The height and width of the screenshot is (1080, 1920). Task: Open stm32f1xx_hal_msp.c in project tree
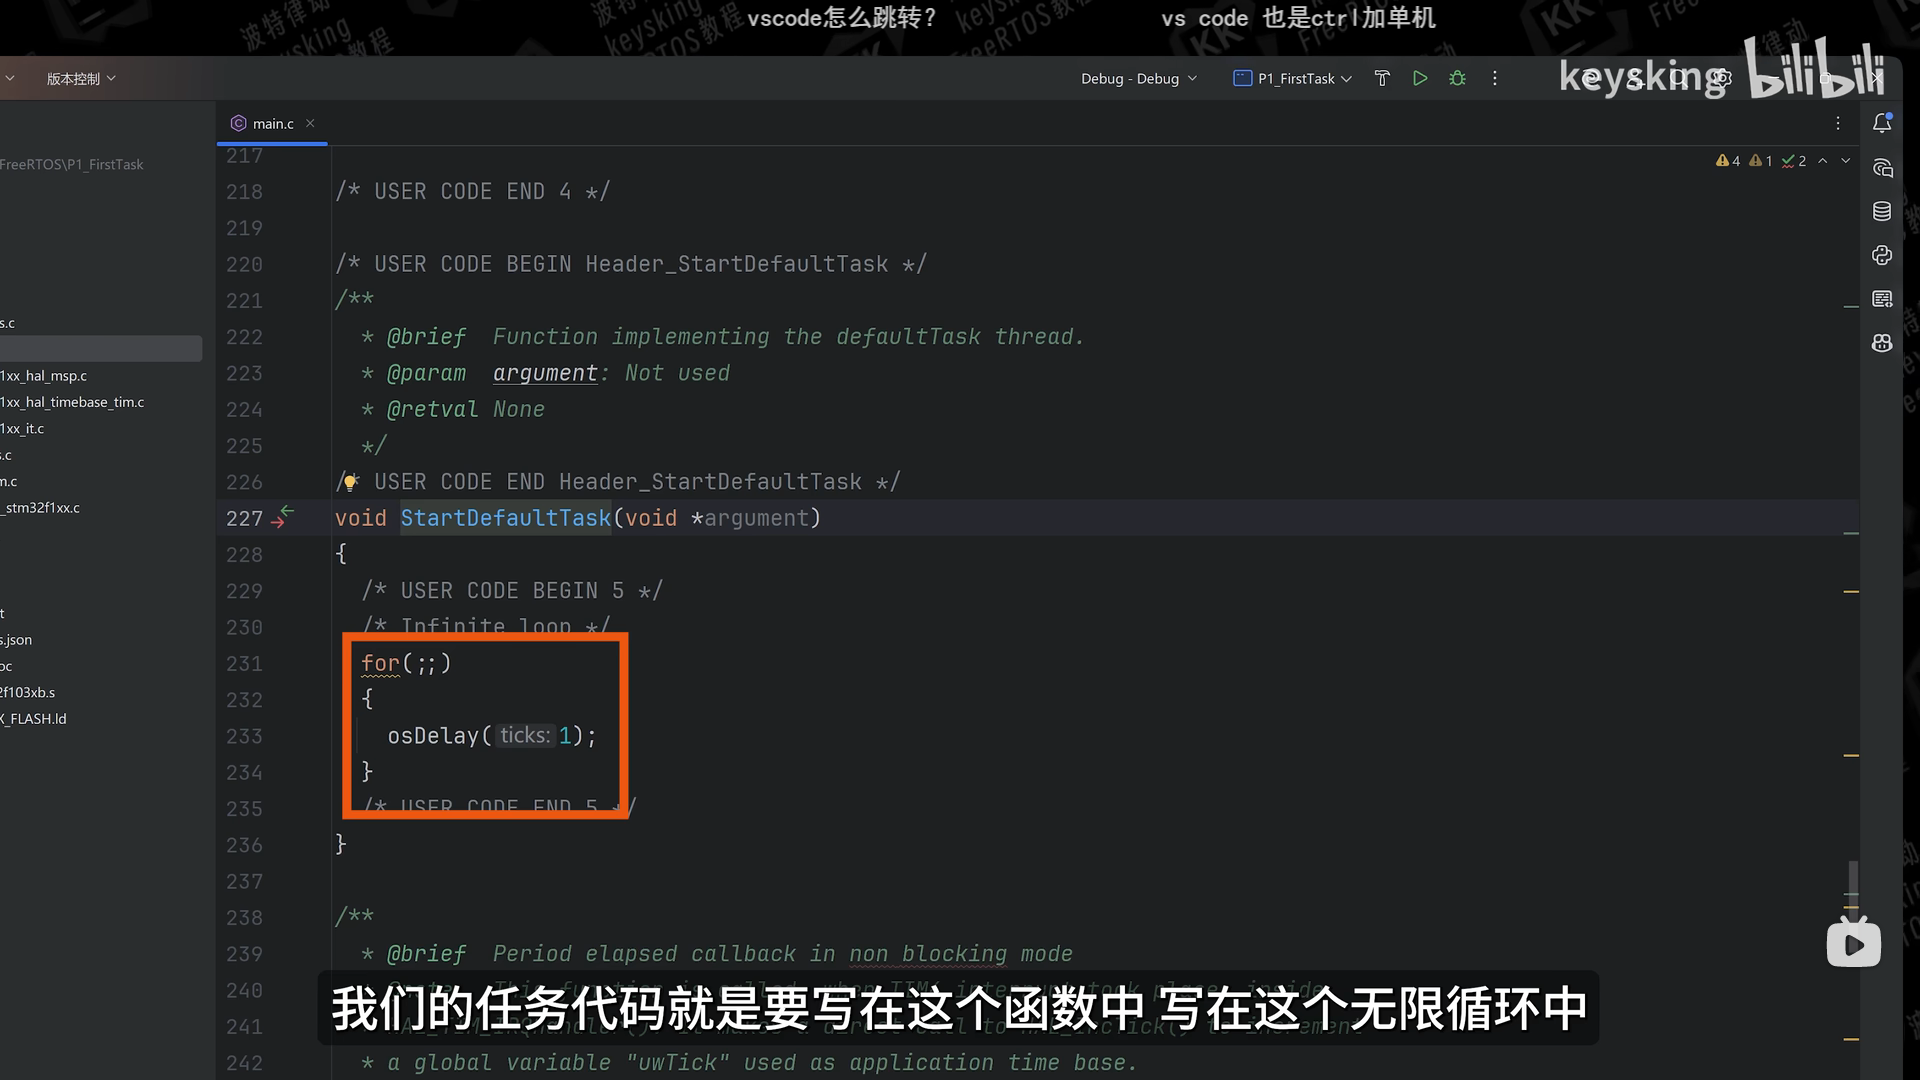[x=45, y=376]
